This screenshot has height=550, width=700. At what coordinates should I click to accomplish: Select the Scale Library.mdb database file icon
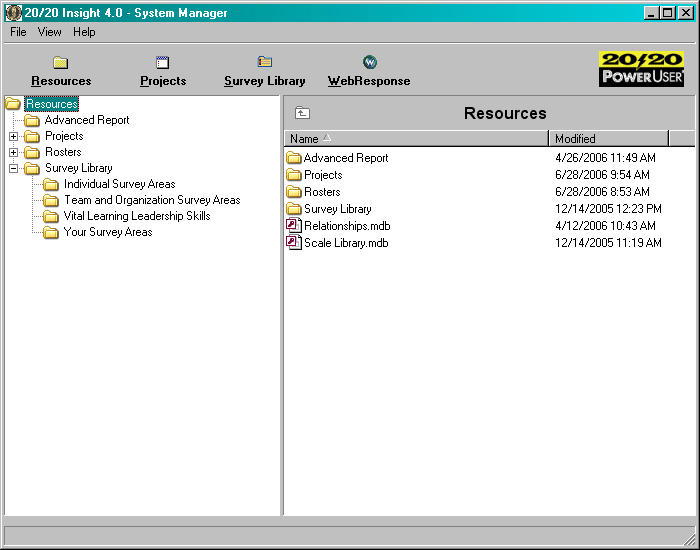pos(293,242)
